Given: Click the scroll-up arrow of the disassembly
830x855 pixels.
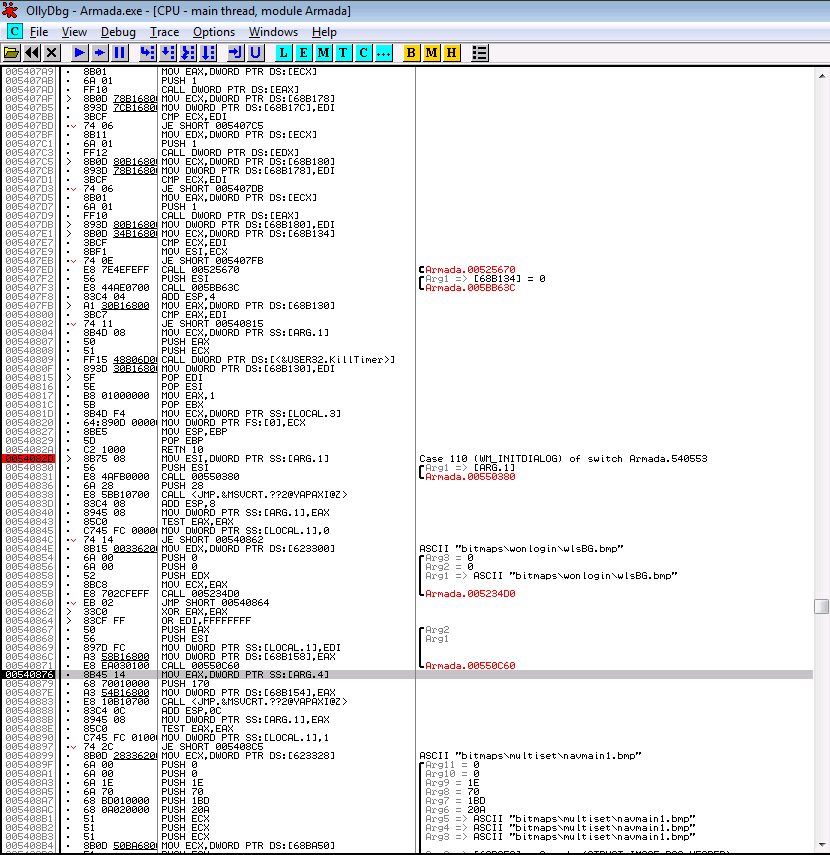Looking at the screenshot, I should tap(821, 76).
